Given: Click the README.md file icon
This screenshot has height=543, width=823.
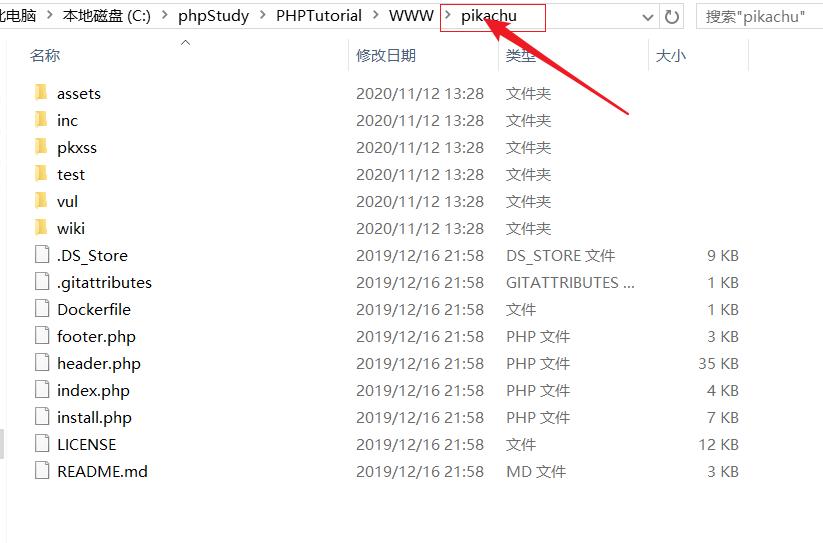Looking at the screenshot, I should (42, 471).
